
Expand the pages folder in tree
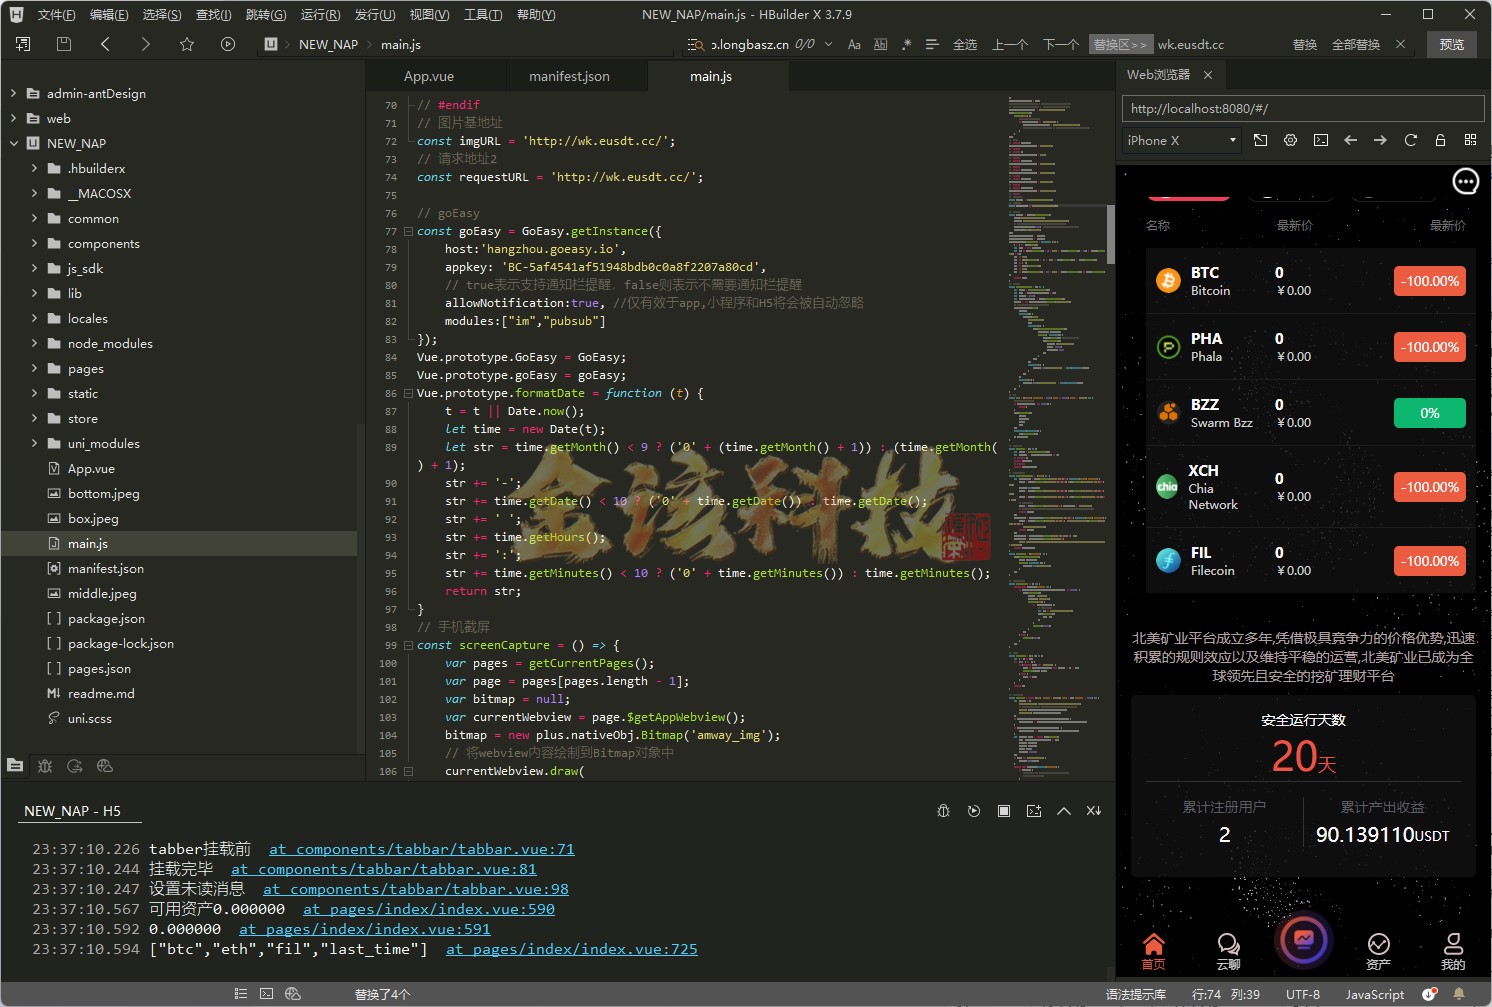34,368
